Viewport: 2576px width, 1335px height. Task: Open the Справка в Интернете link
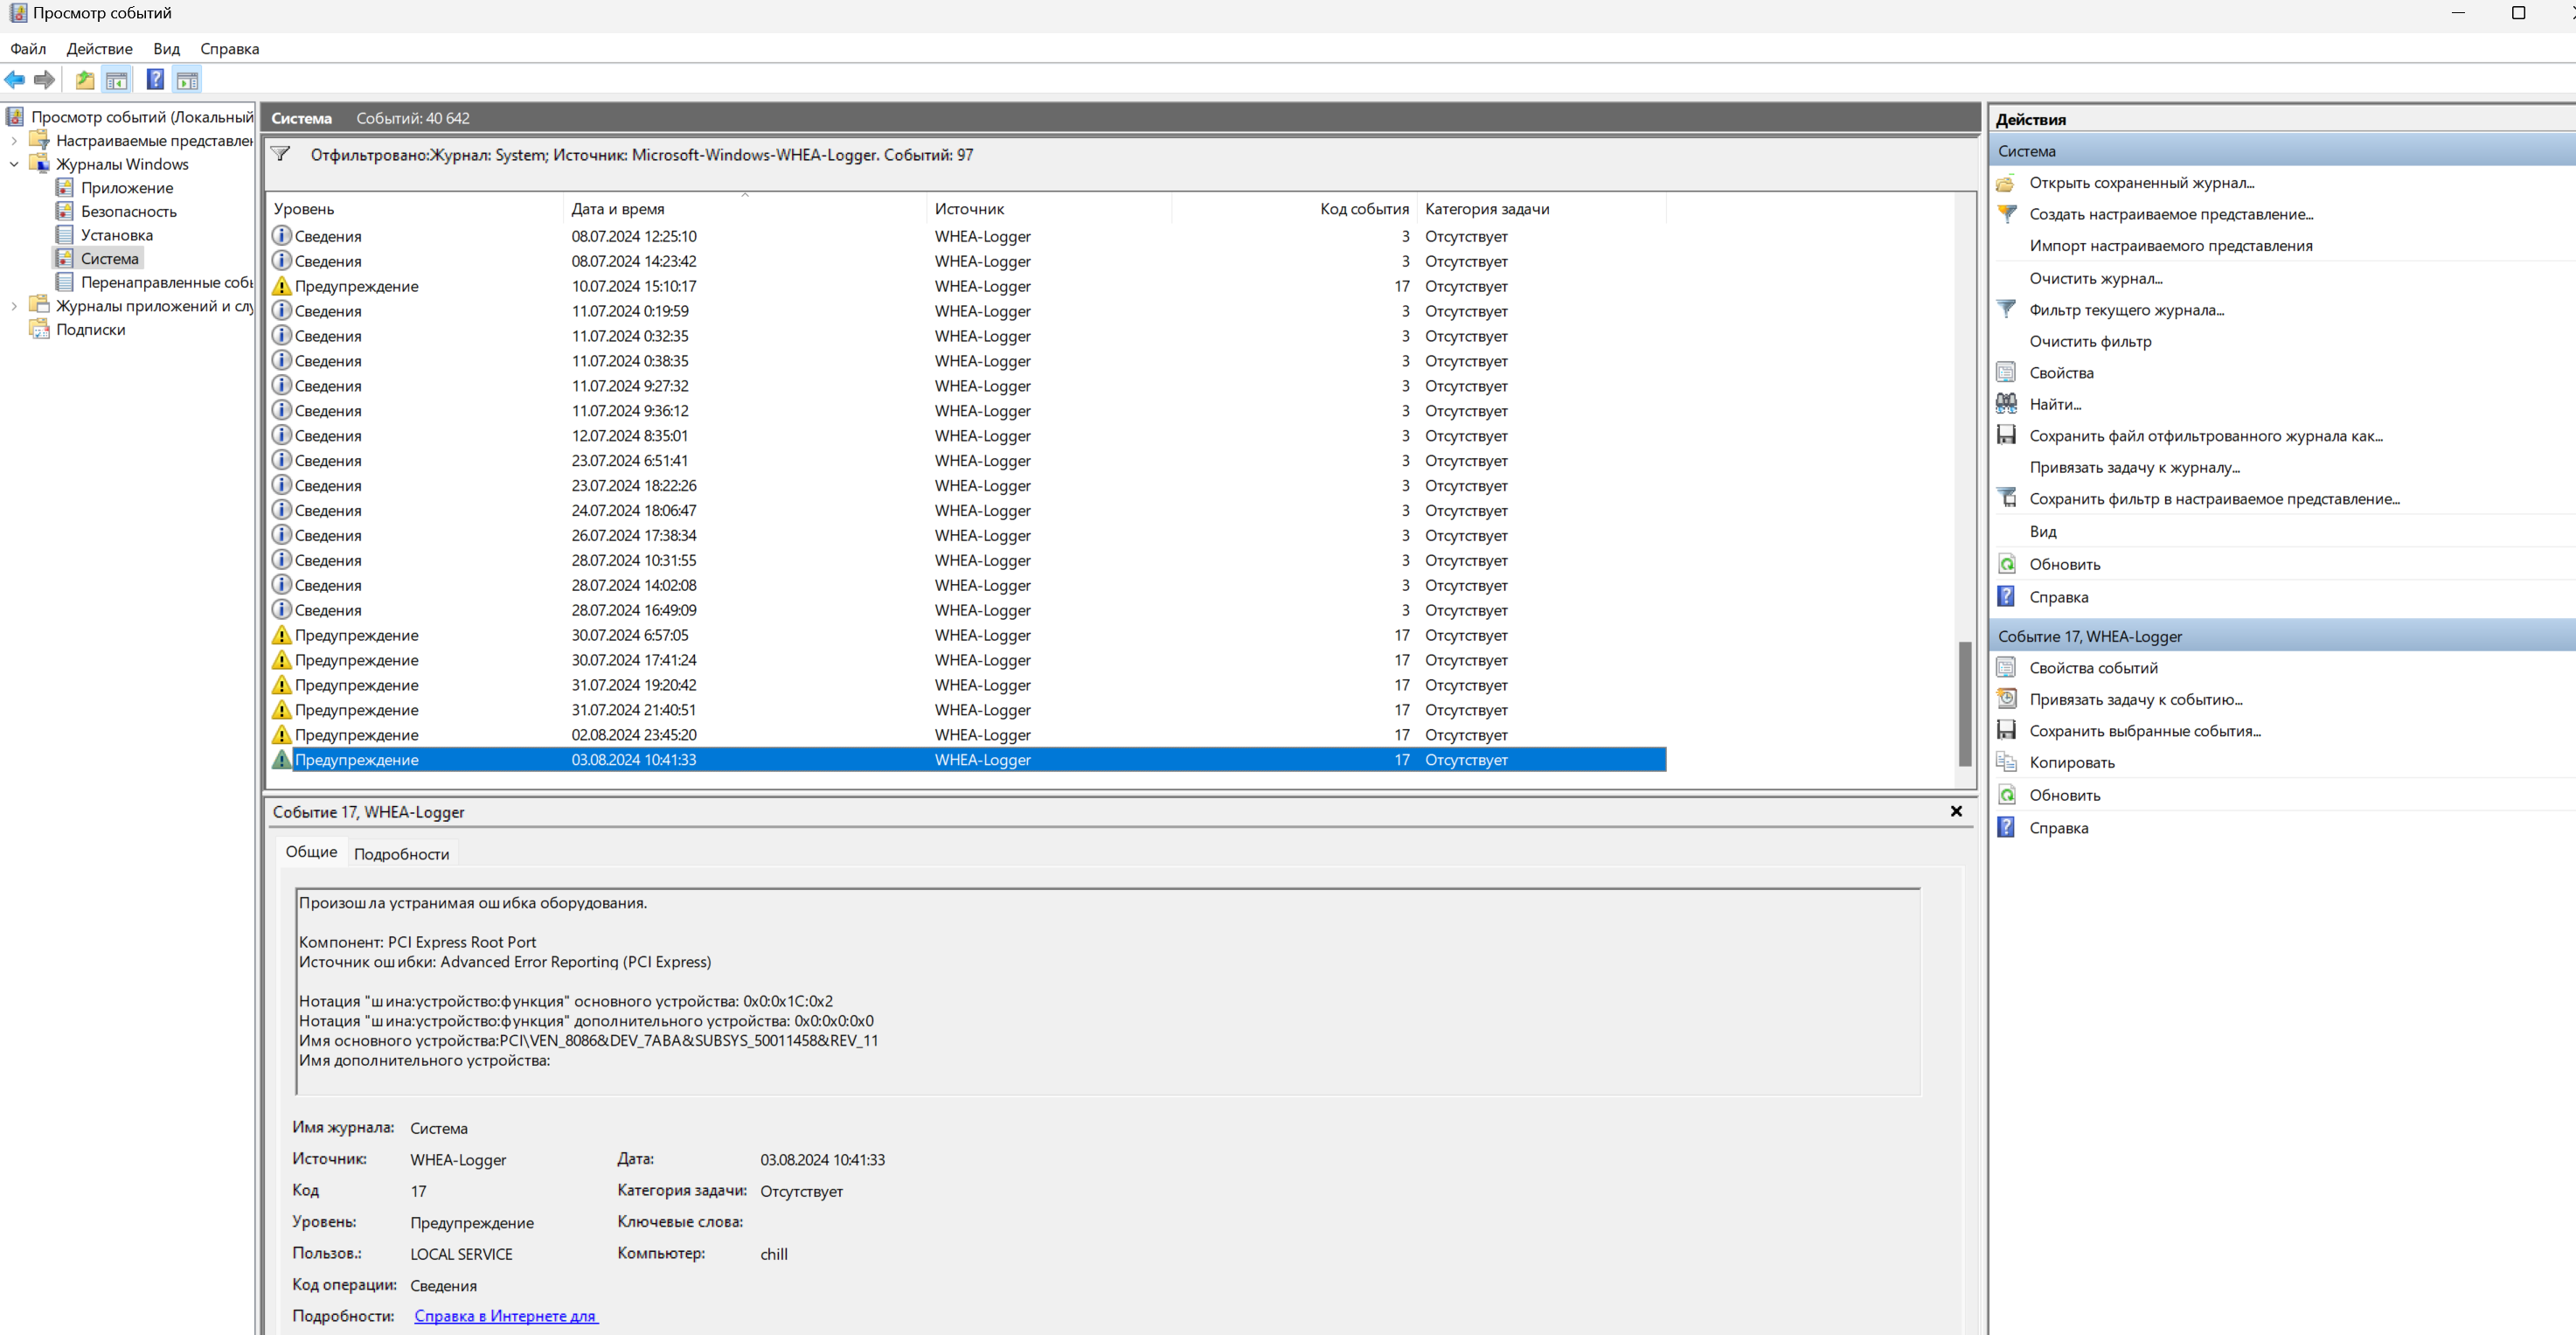[x=505, y=1316]
